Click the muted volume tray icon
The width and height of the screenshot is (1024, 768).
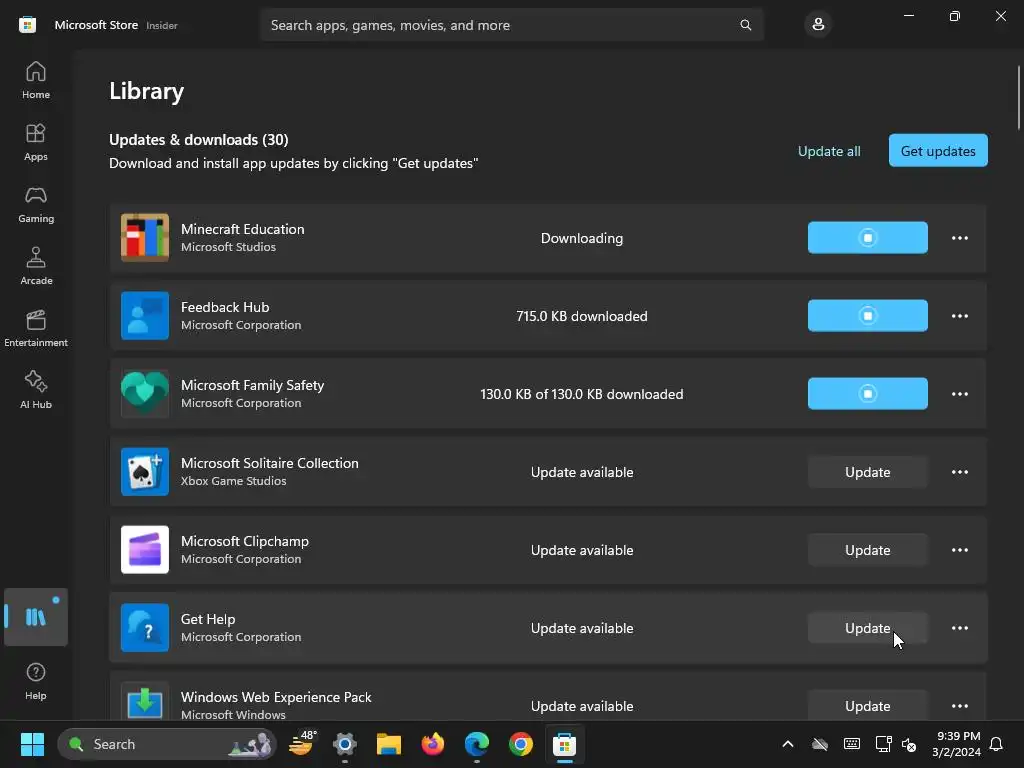(908, 744)
